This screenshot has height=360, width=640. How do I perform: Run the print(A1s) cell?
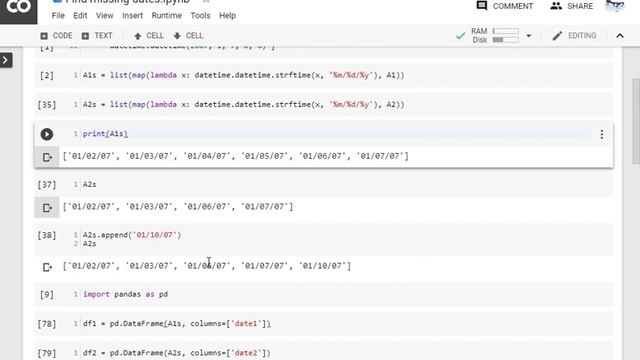47,134
